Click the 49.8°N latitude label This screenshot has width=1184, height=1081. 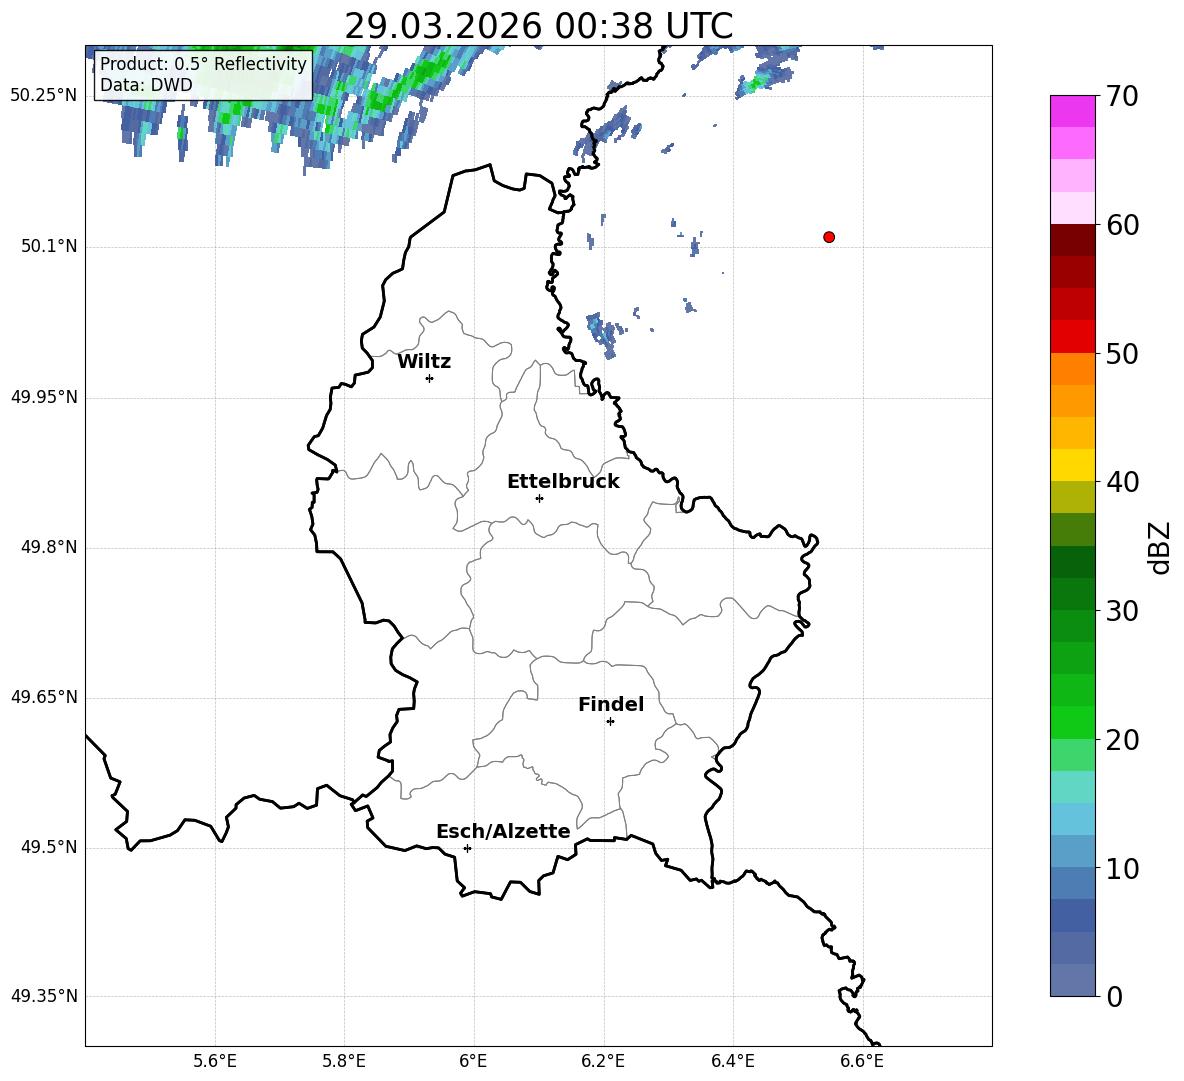click(49, 547)
